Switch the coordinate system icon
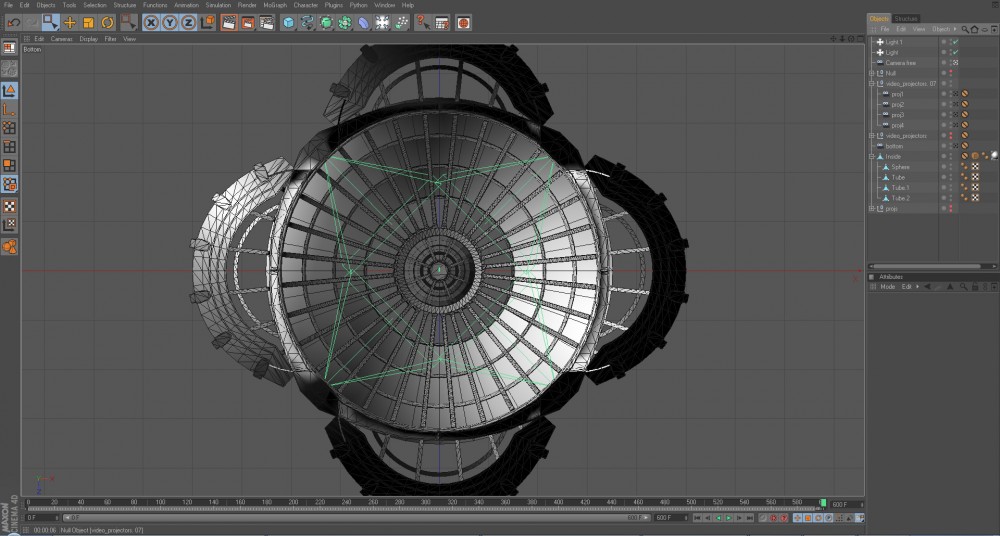Viewport: 1000px width, 536px height. 208,23
